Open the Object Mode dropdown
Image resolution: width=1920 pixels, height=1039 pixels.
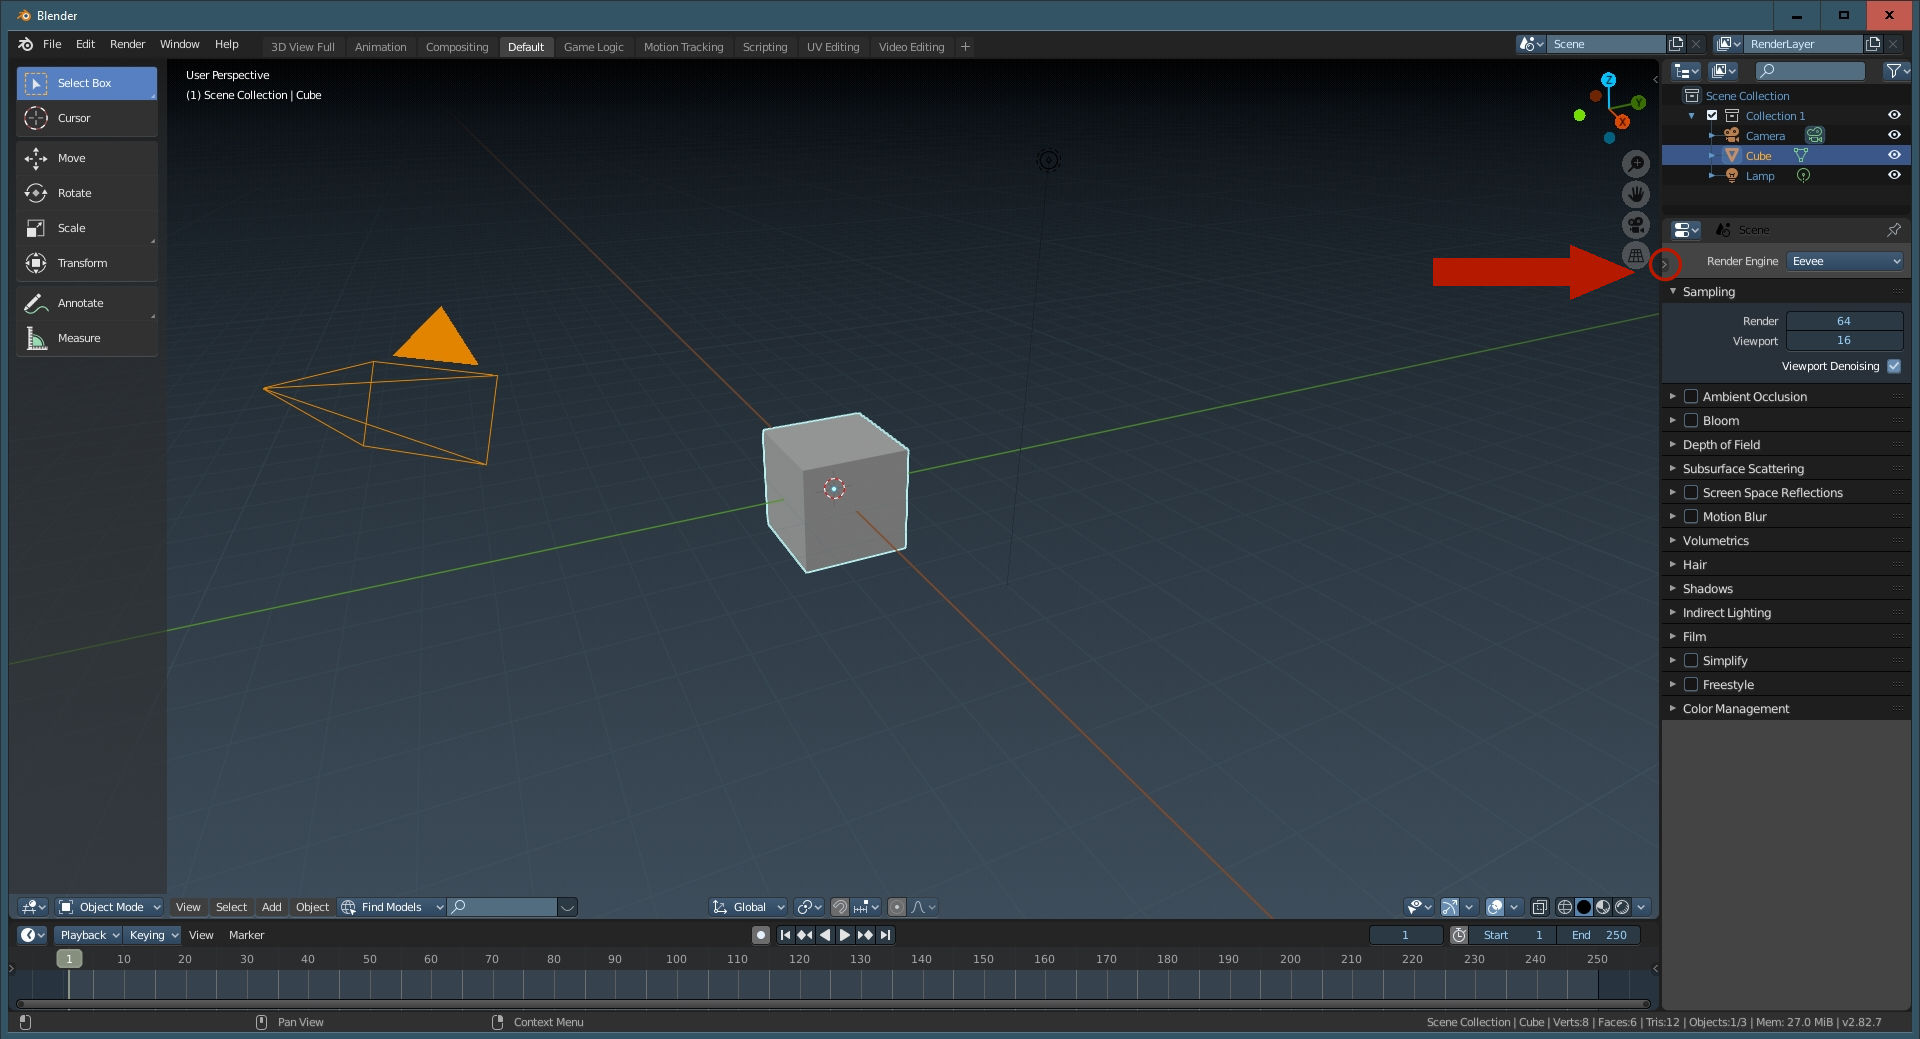coord(110,907)
